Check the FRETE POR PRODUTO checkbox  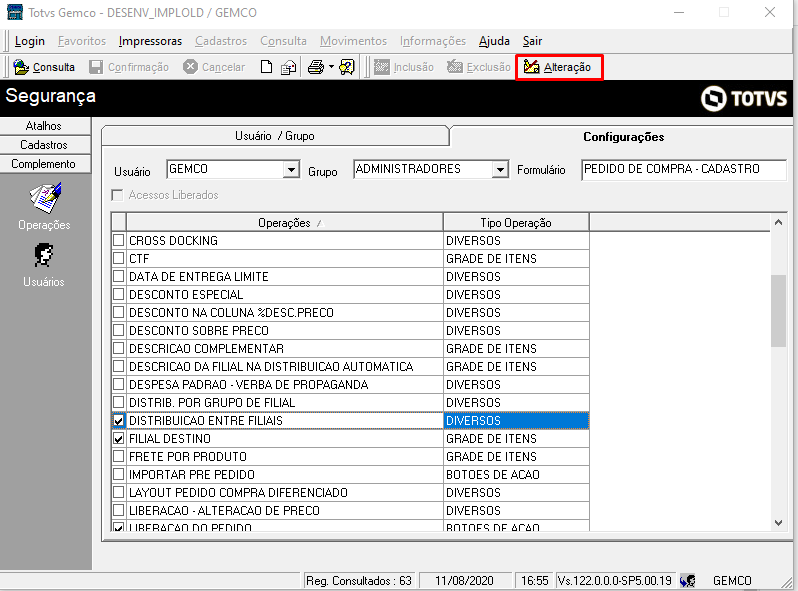[119, 457]
